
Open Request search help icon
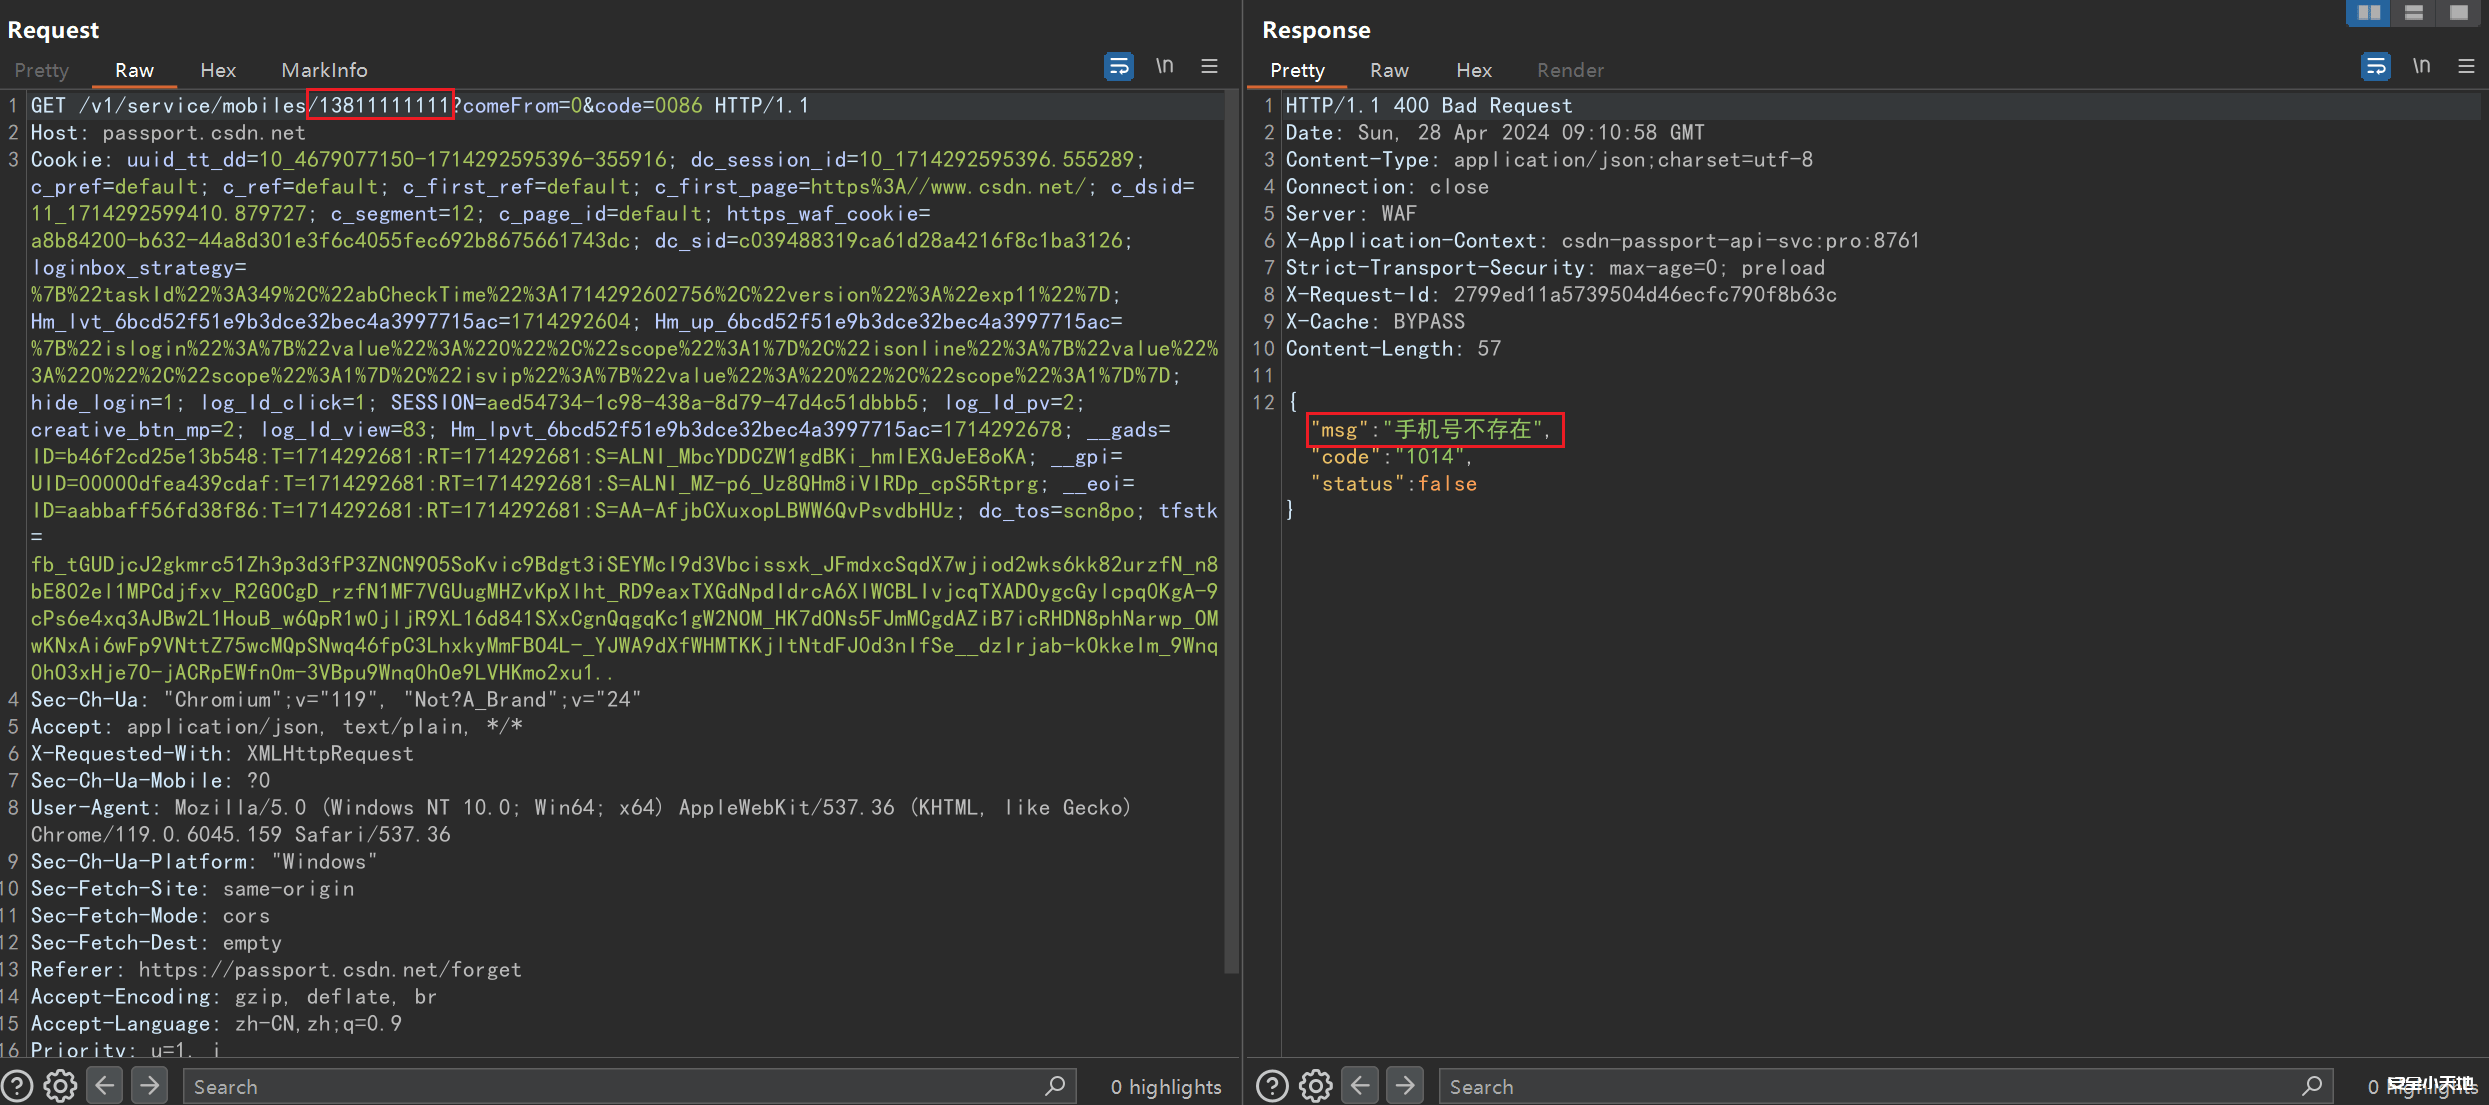point(17,1086)
